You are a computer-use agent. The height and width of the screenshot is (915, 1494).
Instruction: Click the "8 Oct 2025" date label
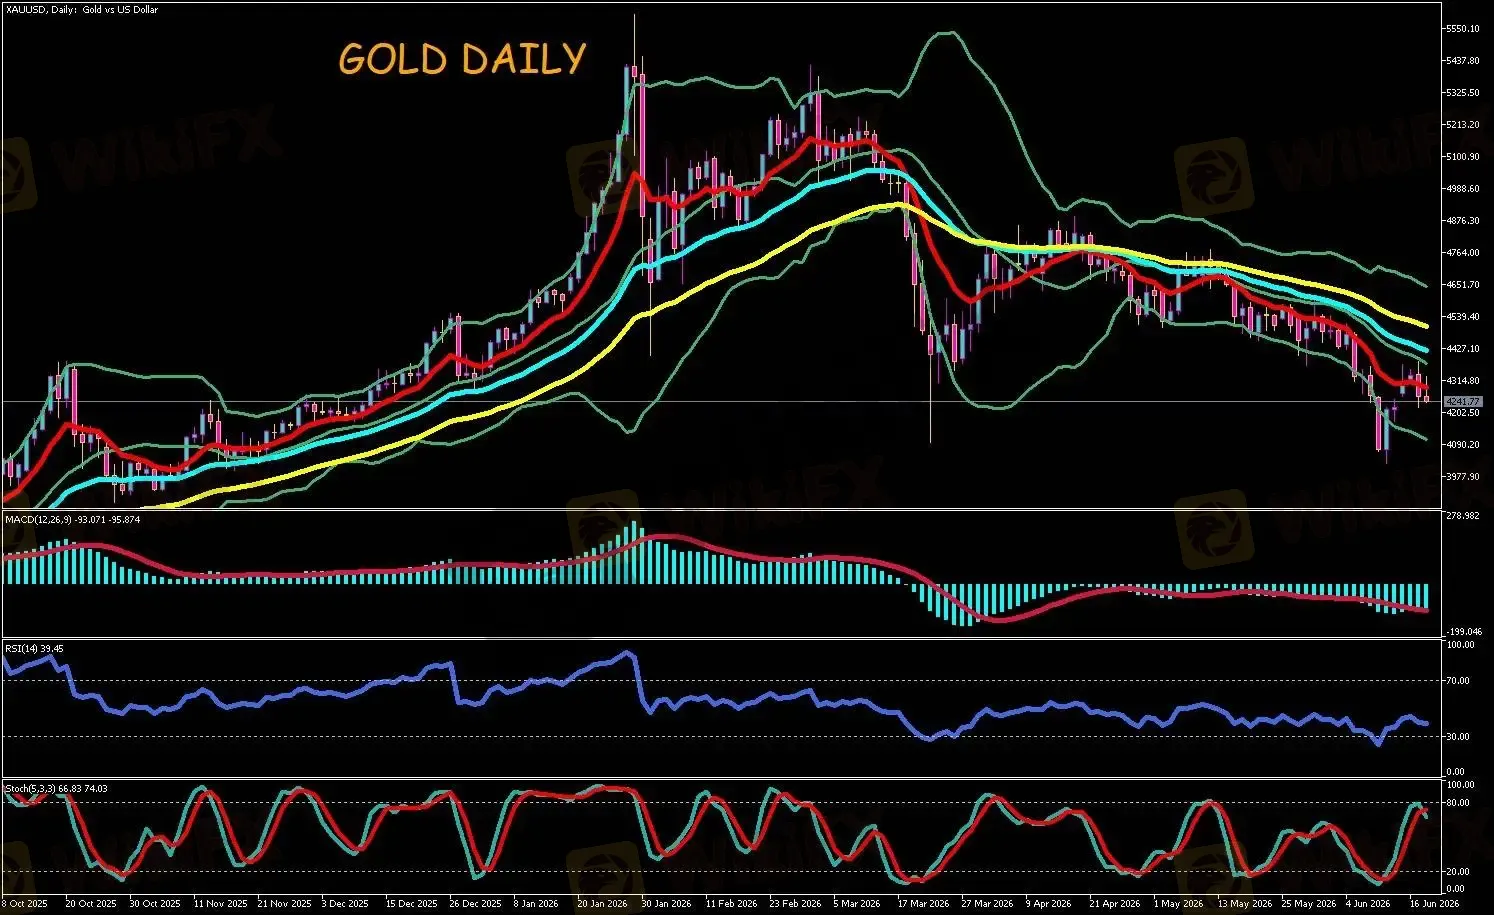pos(24,904)
